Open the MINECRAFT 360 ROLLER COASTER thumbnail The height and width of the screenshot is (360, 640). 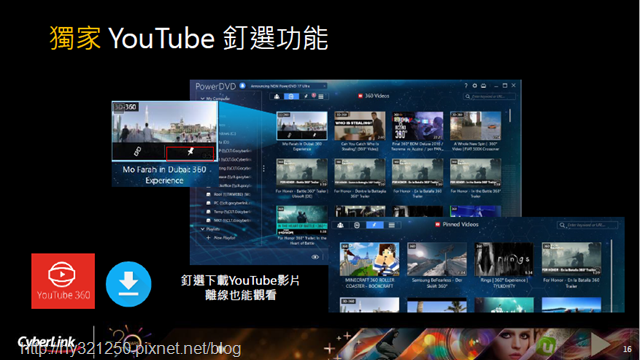click(x=369, y=260)
